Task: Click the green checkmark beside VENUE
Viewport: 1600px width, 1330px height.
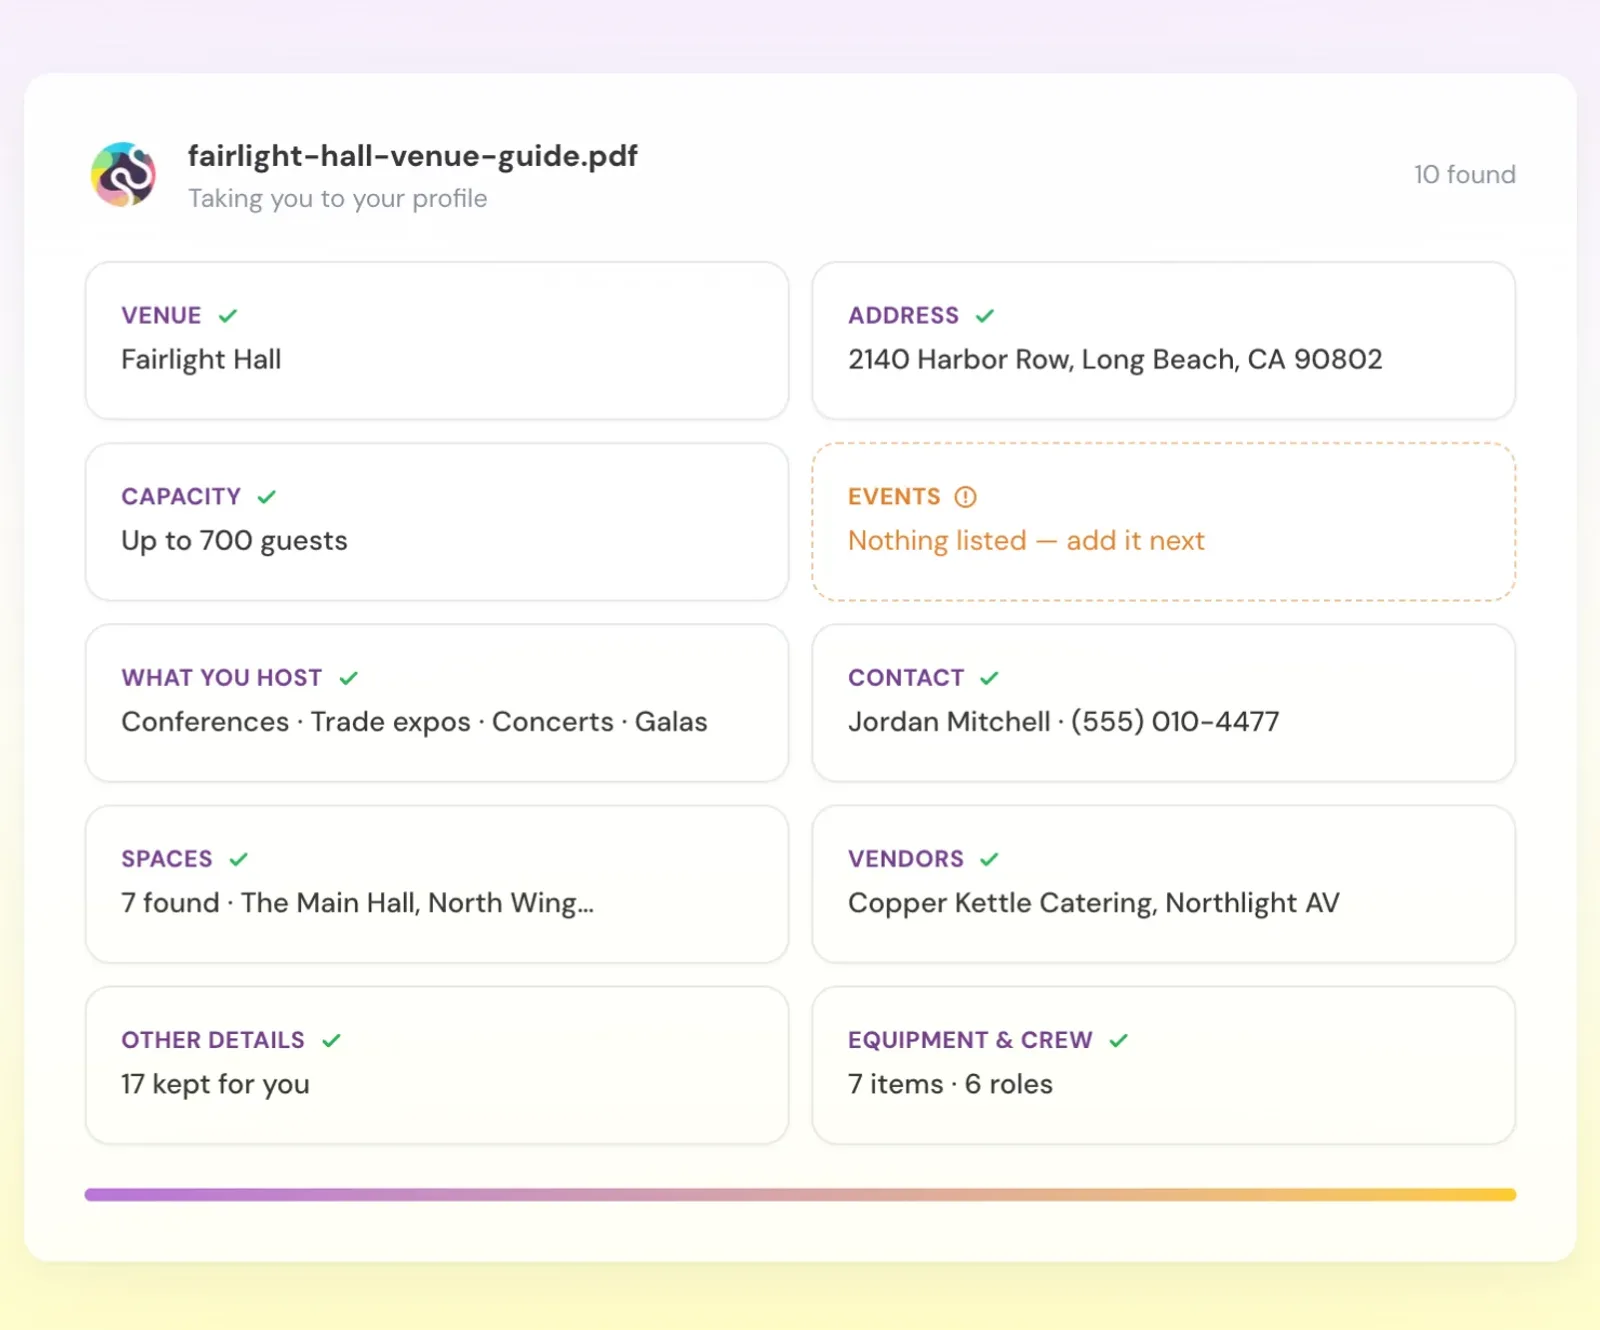Action: [228, 316]
